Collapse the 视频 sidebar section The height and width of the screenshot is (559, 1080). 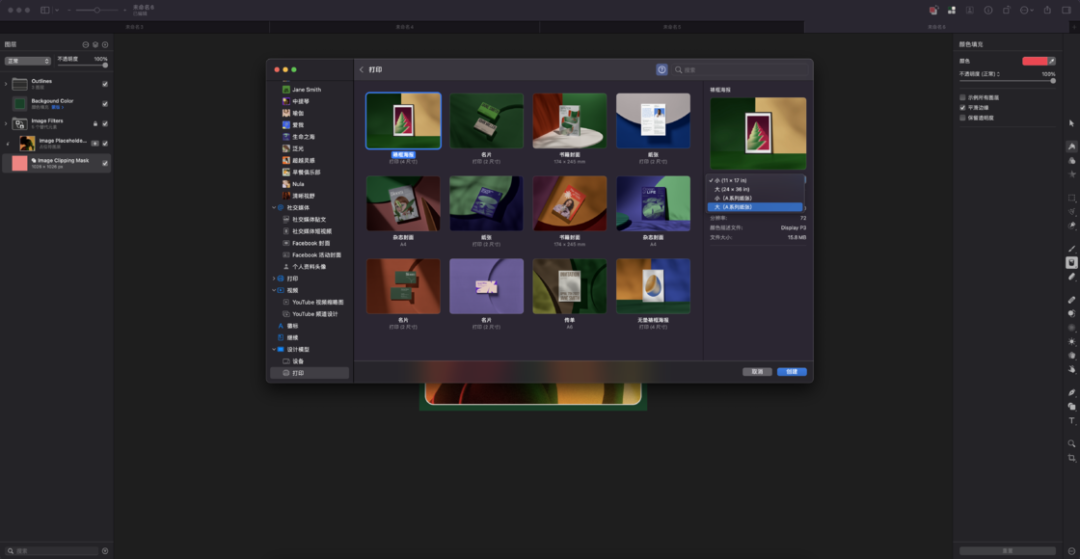[x=273, y=291]
